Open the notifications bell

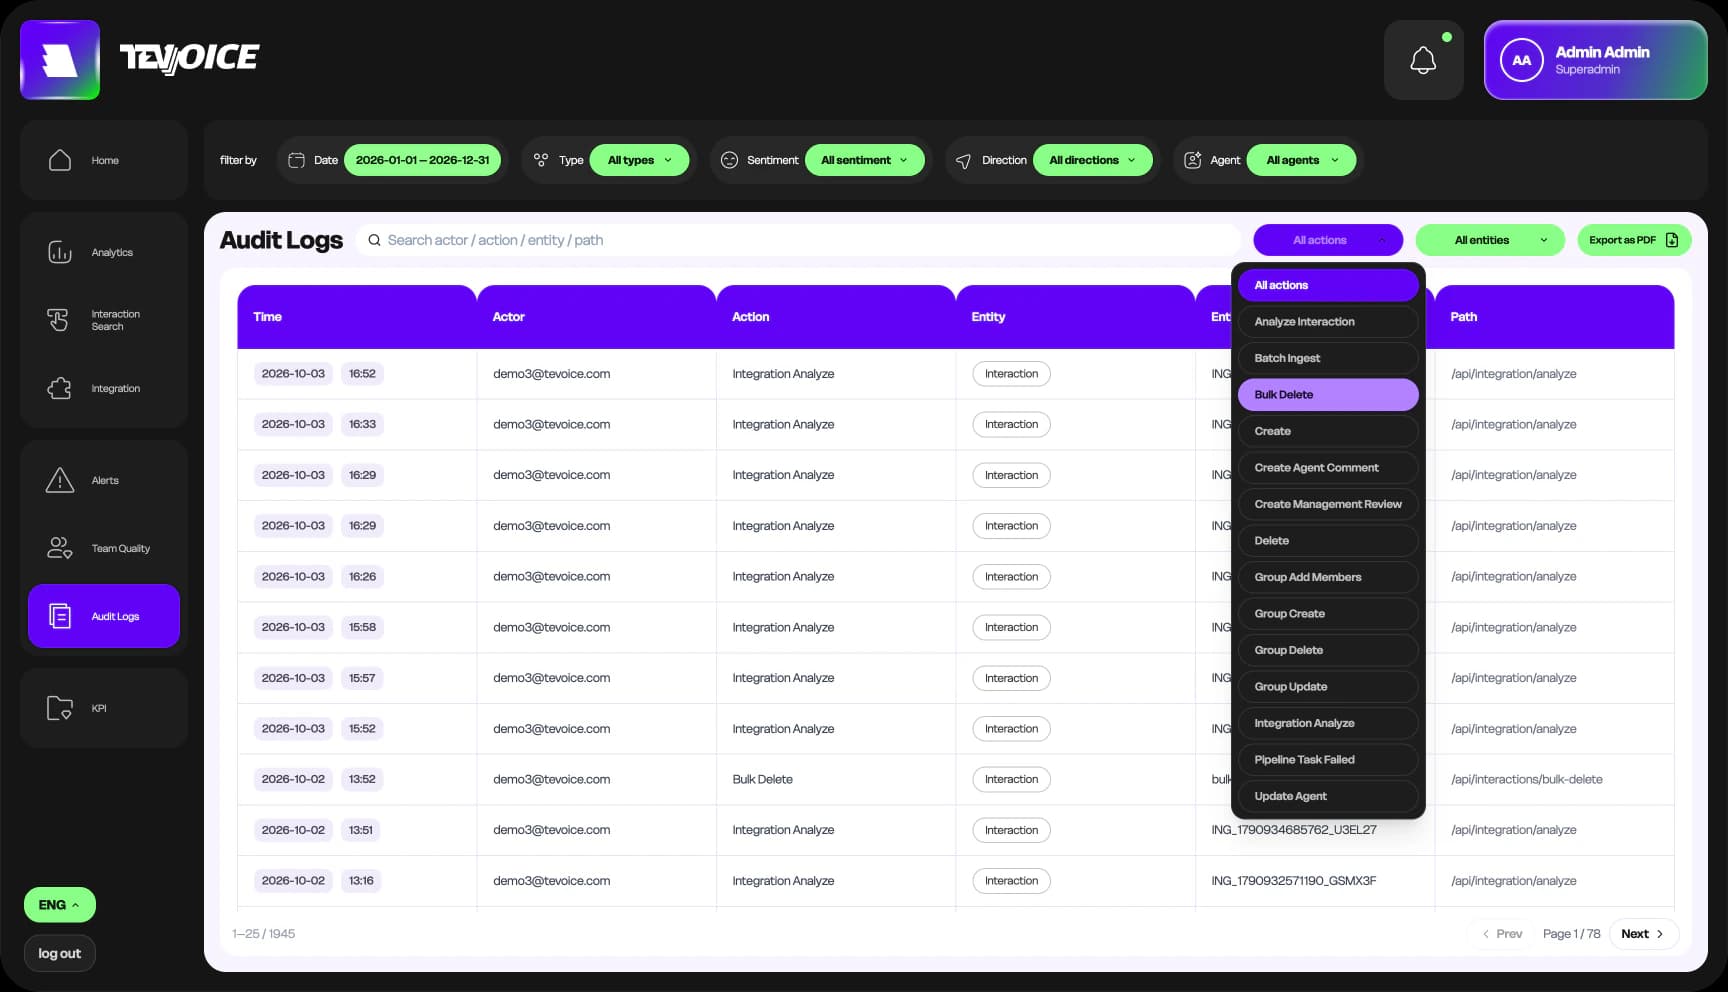1423,60
